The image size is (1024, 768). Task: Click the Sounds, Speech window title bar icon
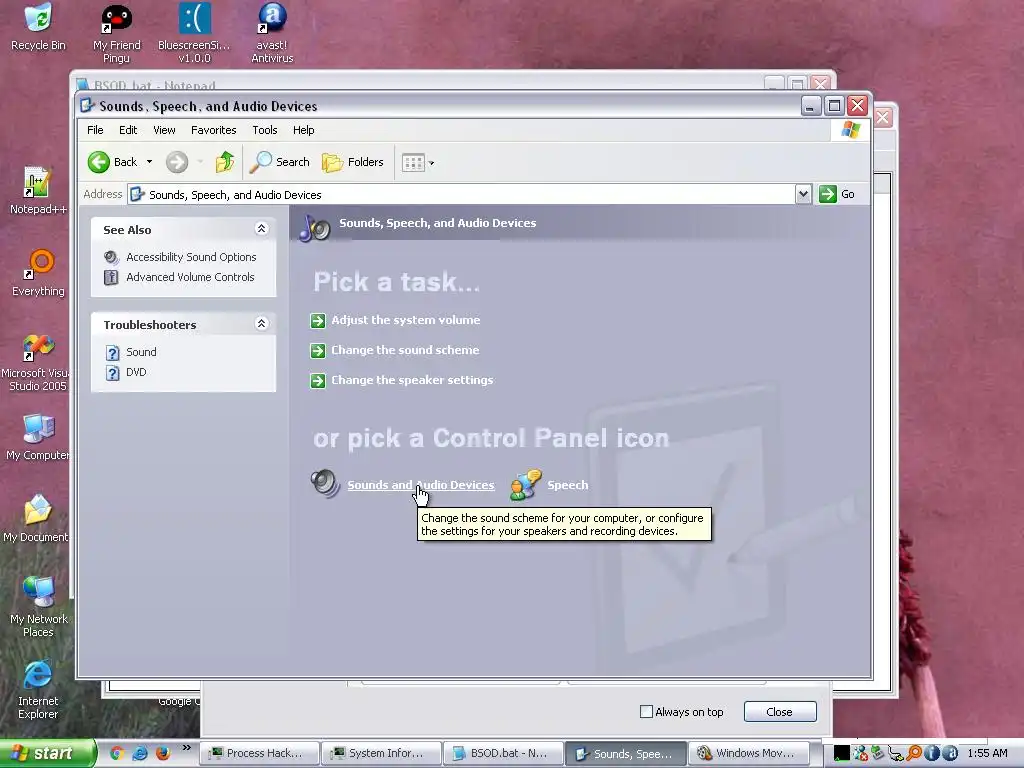(87, 106)
